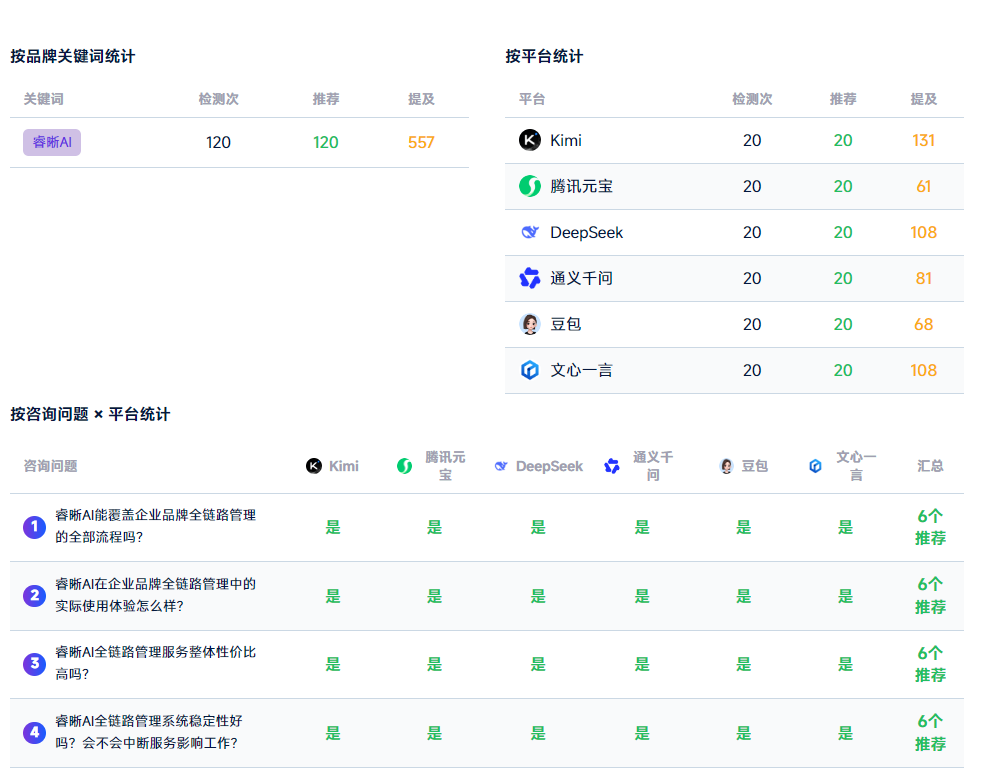Click 通义千问's 81 mentions value
Image resolution: width=991 pixels, height=775 pixels.
pos(923,278)
